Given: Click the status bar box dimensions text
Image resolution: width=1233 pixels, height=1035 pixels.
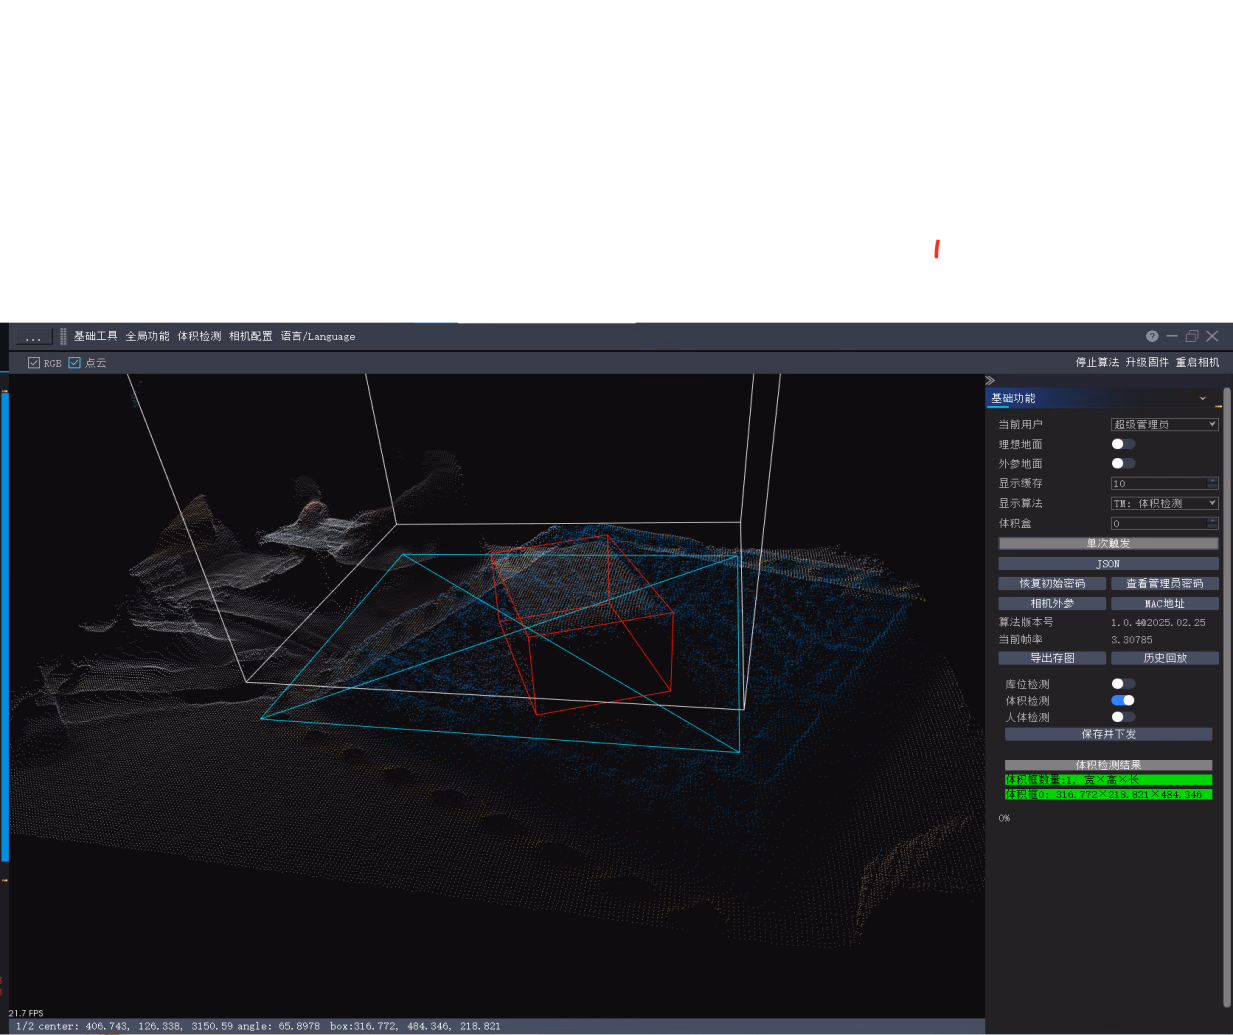Looking at the screenshot, I should coord(415,1026).
